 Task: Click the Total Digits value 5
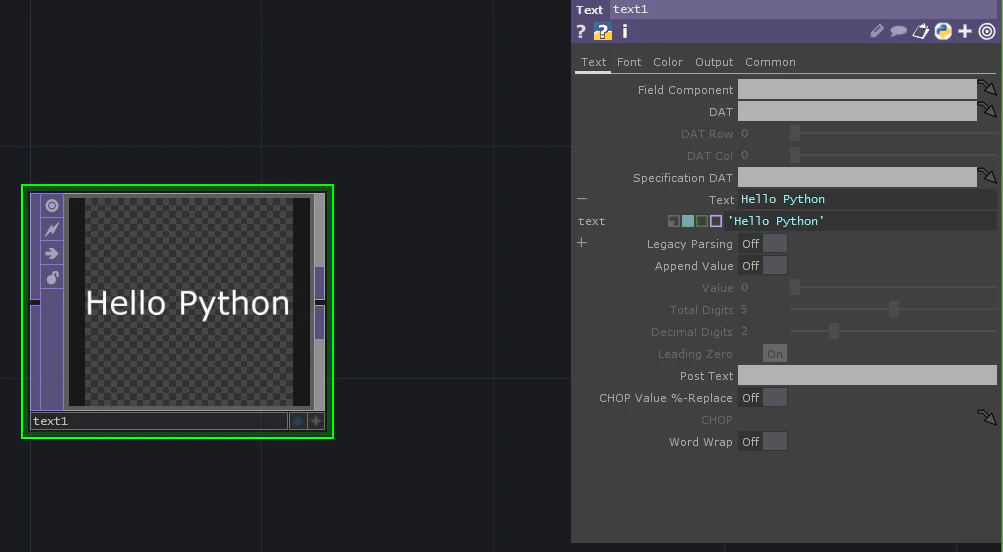click(744, 310)
